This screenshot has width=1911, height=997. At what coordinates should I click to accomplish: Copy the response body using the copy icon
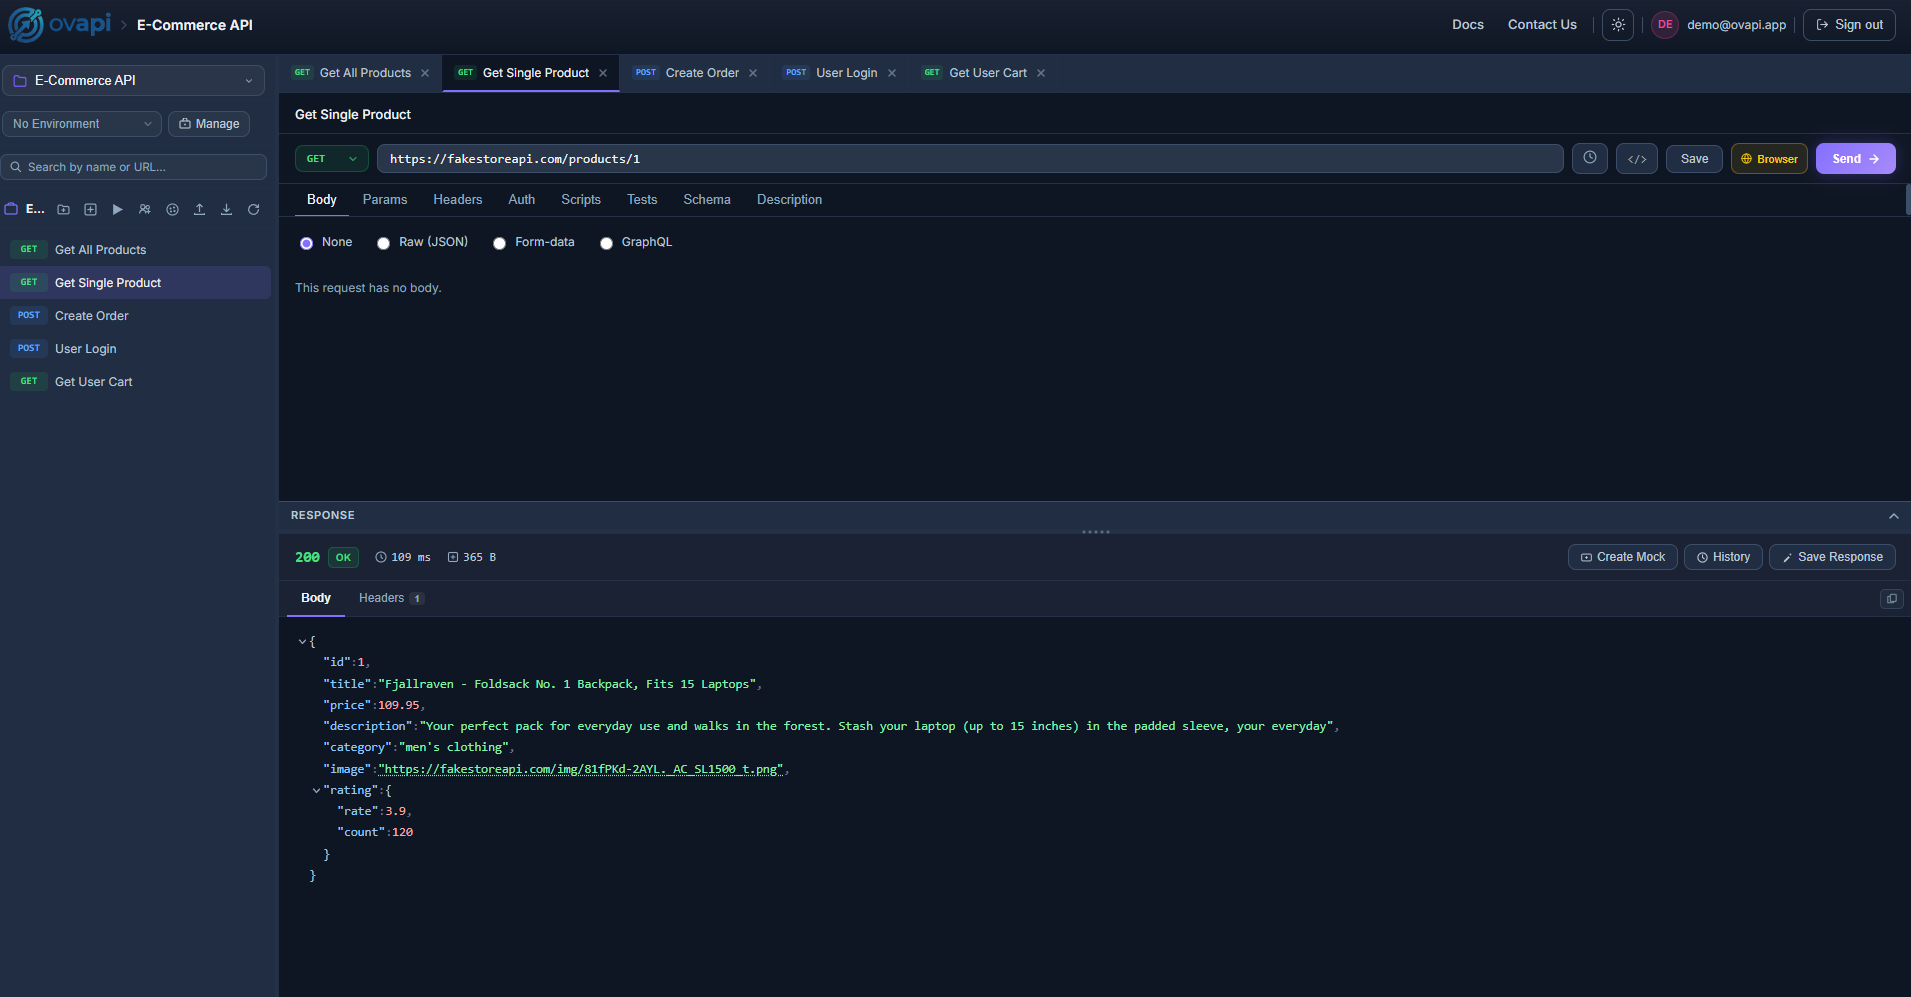click(x=1891, y=598)
